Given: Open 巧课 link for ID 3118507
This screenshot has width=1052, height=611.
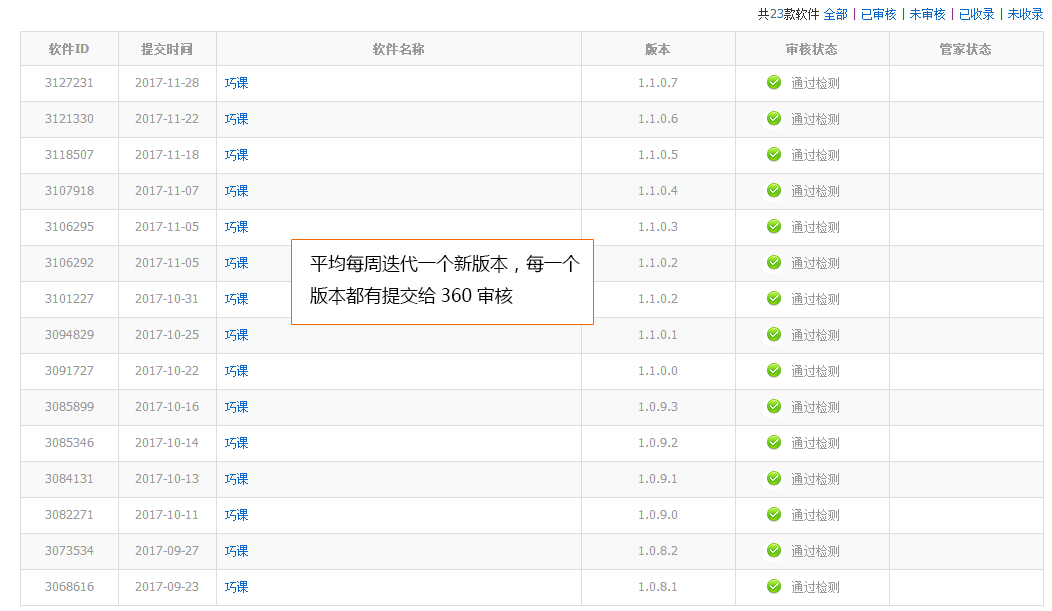Looking at the screenshot, I should coord(236,155).
